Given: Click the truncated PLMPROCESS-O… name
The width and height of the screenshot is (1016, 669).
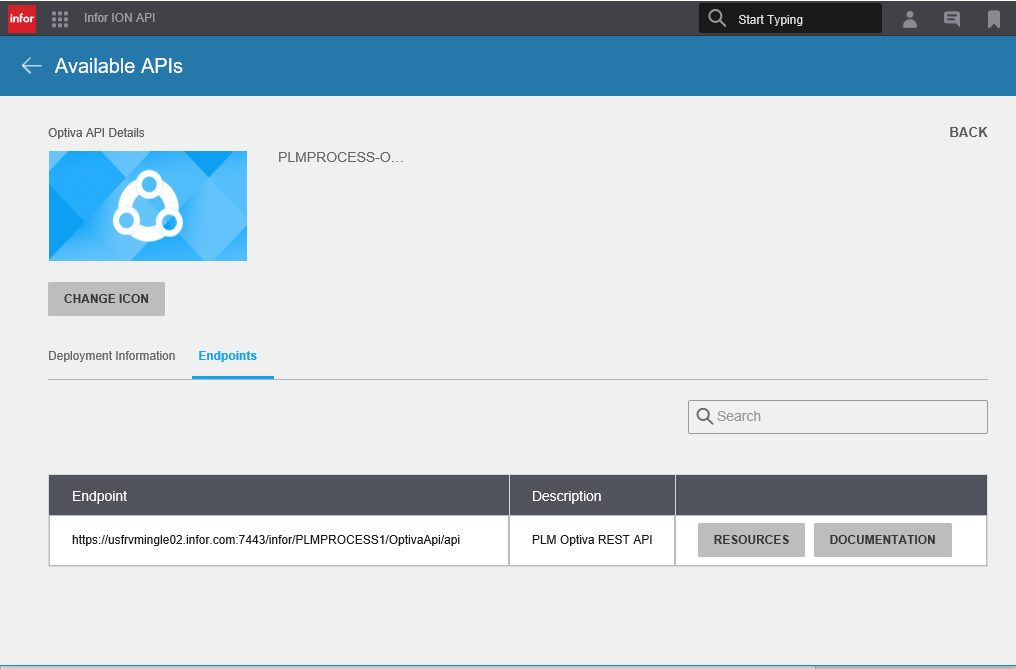Looking at the screenshot, I should [341, 158].
